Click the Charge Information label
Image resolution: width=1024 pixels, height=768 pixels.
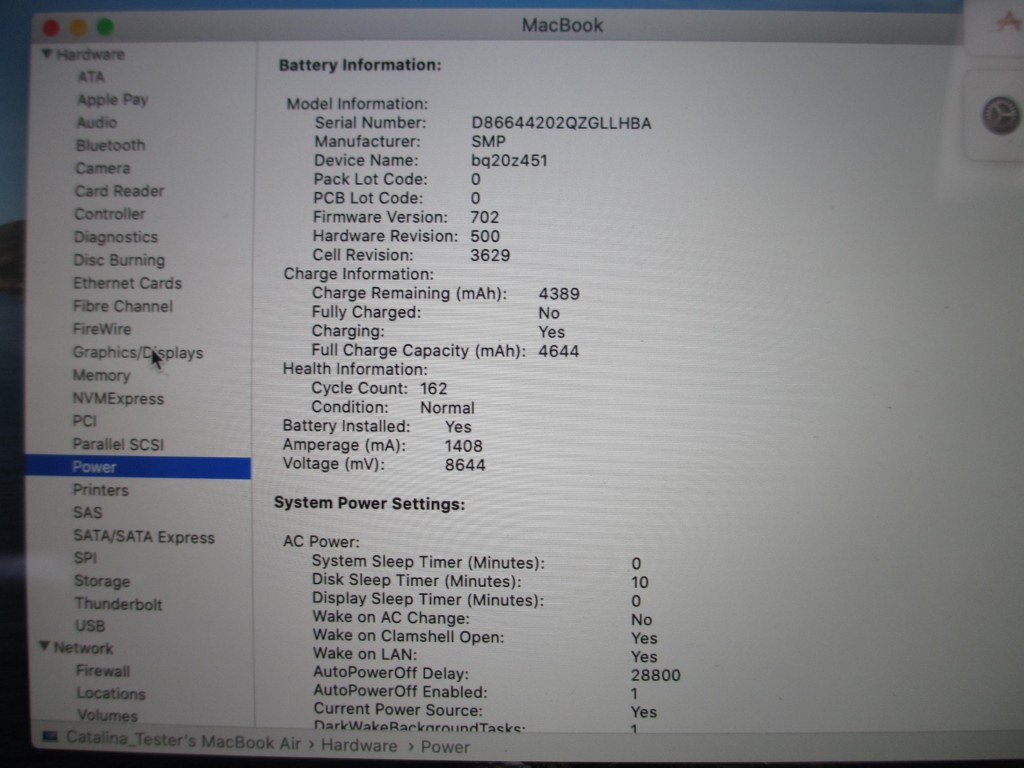pos(359,274)
